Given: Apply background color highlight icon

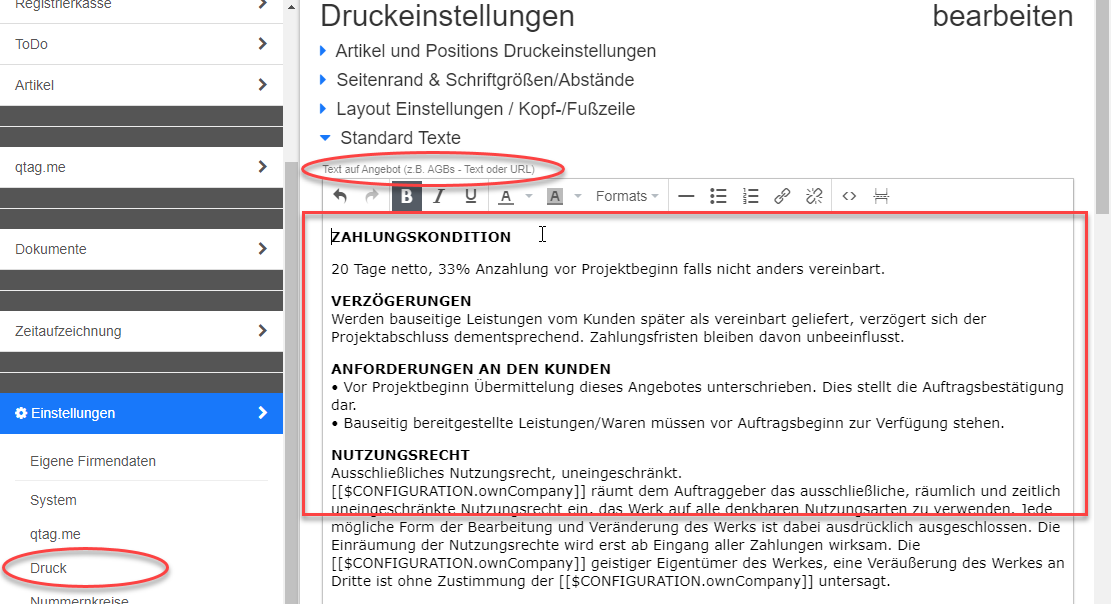Looking at the screenshot, I should (555, 196).
